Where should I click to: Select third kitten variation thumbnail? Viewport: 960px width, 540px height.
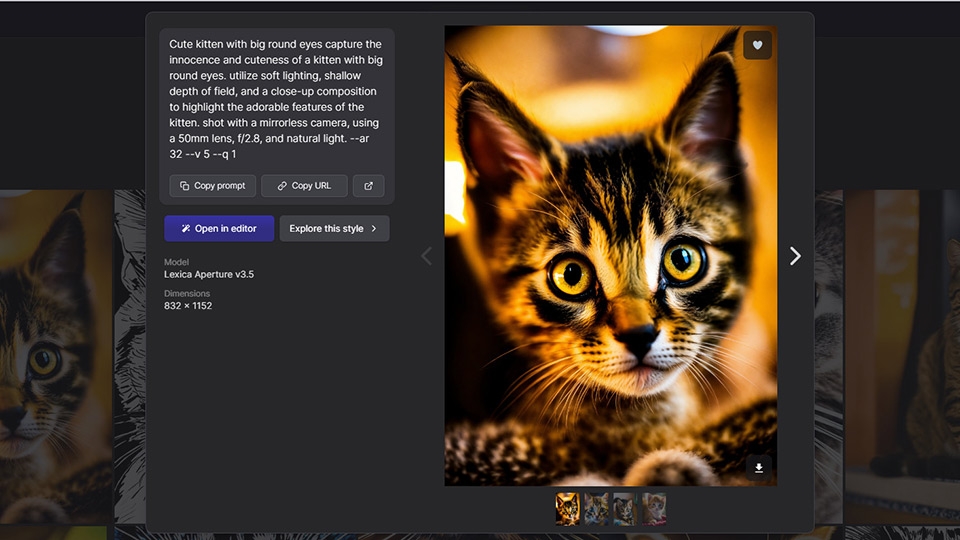click(625, 509)
